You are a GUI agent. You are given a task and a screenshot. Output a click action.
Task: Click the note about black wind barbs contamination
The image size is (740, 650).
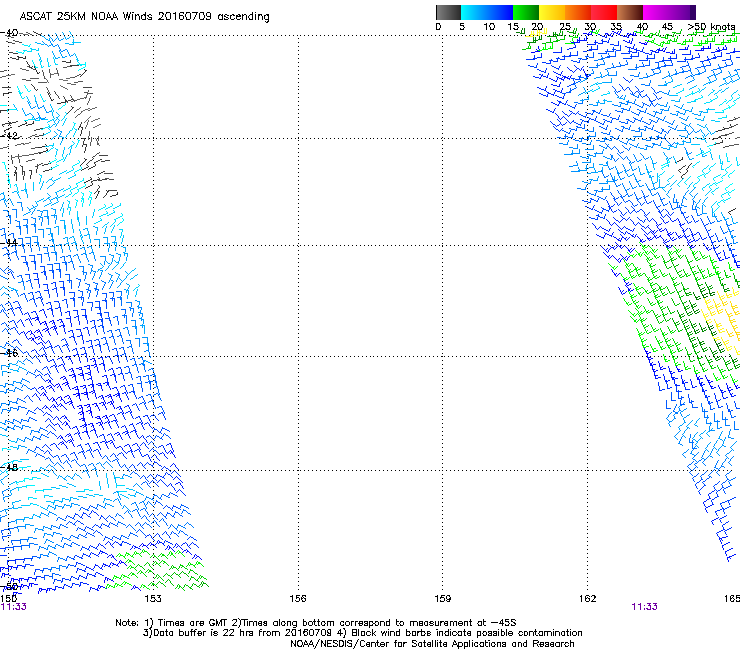pos(460,633)
